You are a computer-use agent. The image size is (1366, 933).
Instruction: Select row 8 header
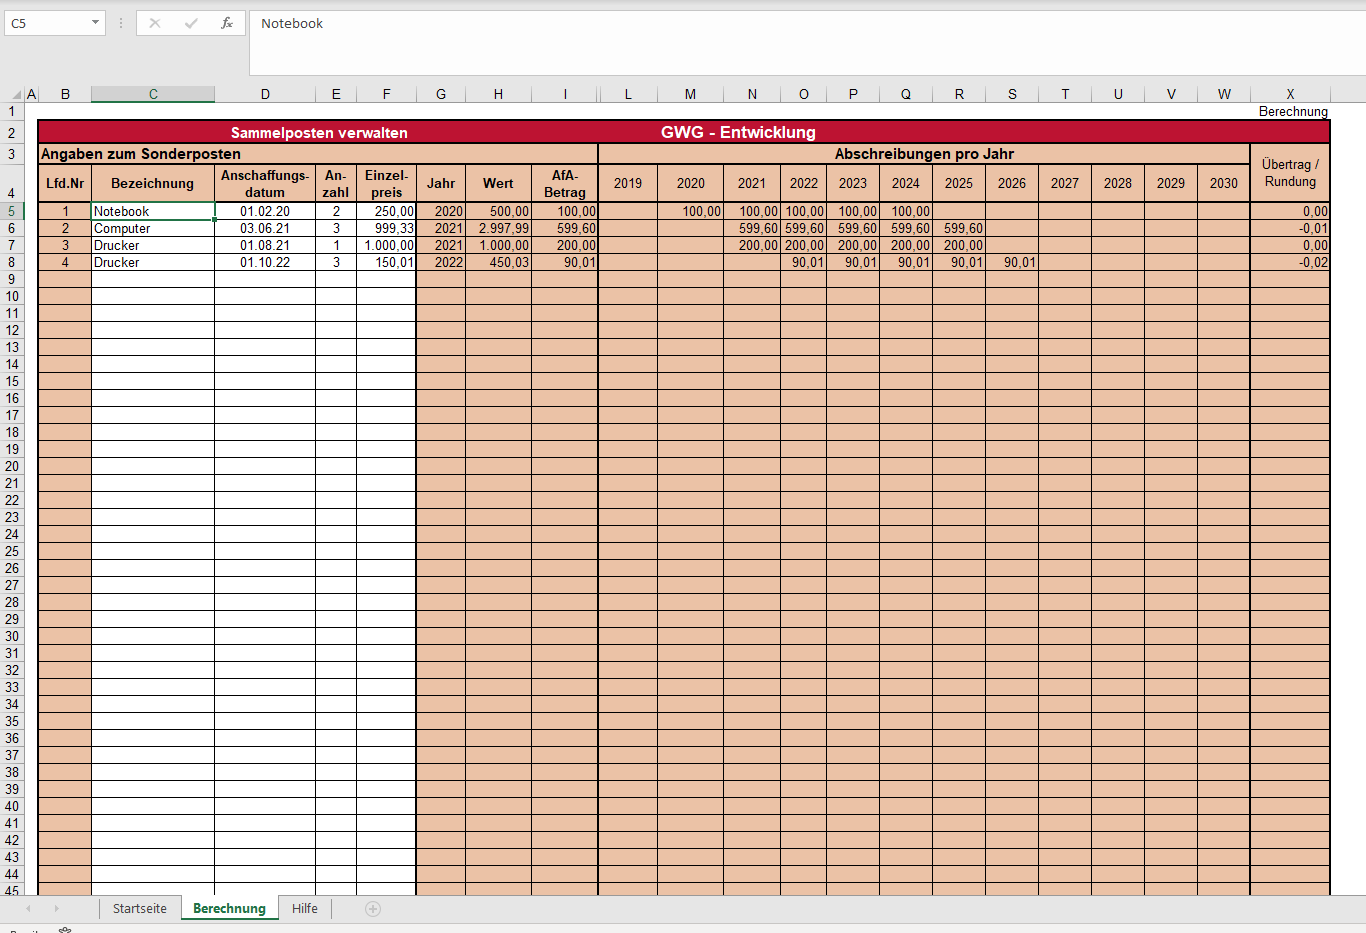coord(12,262)
